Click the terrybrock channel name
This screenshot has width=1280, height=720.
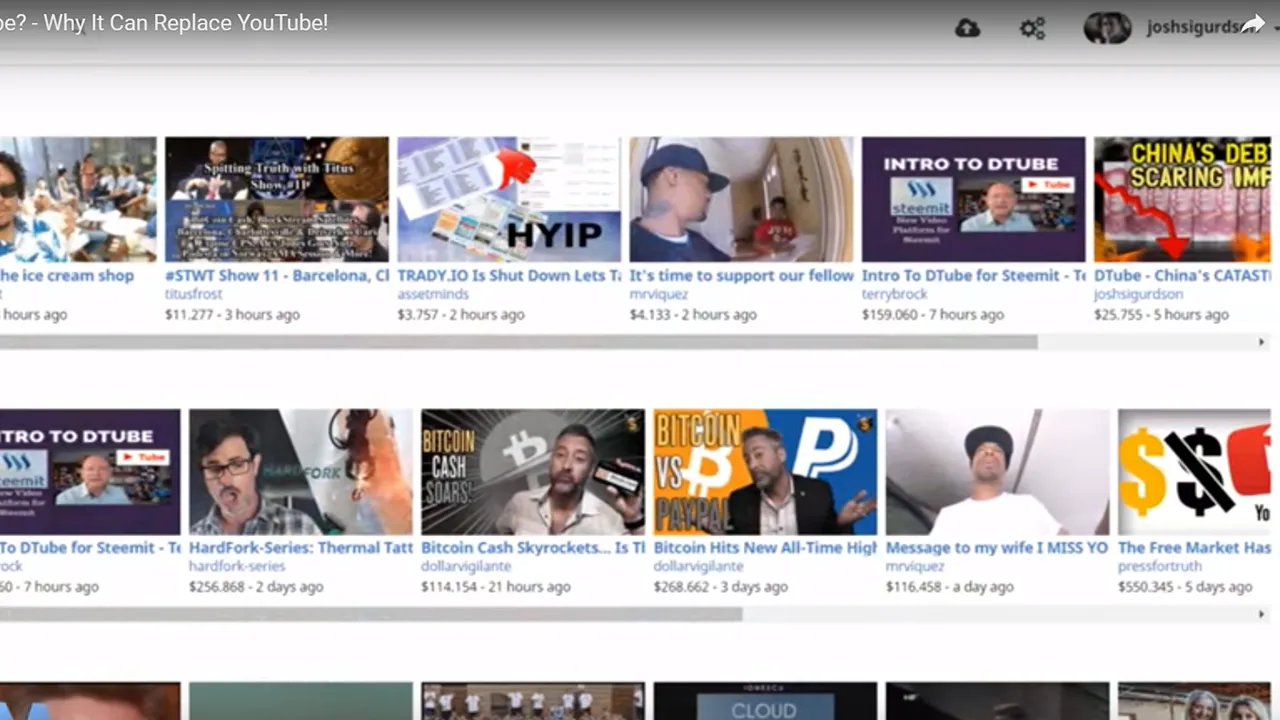pos(894,294)
